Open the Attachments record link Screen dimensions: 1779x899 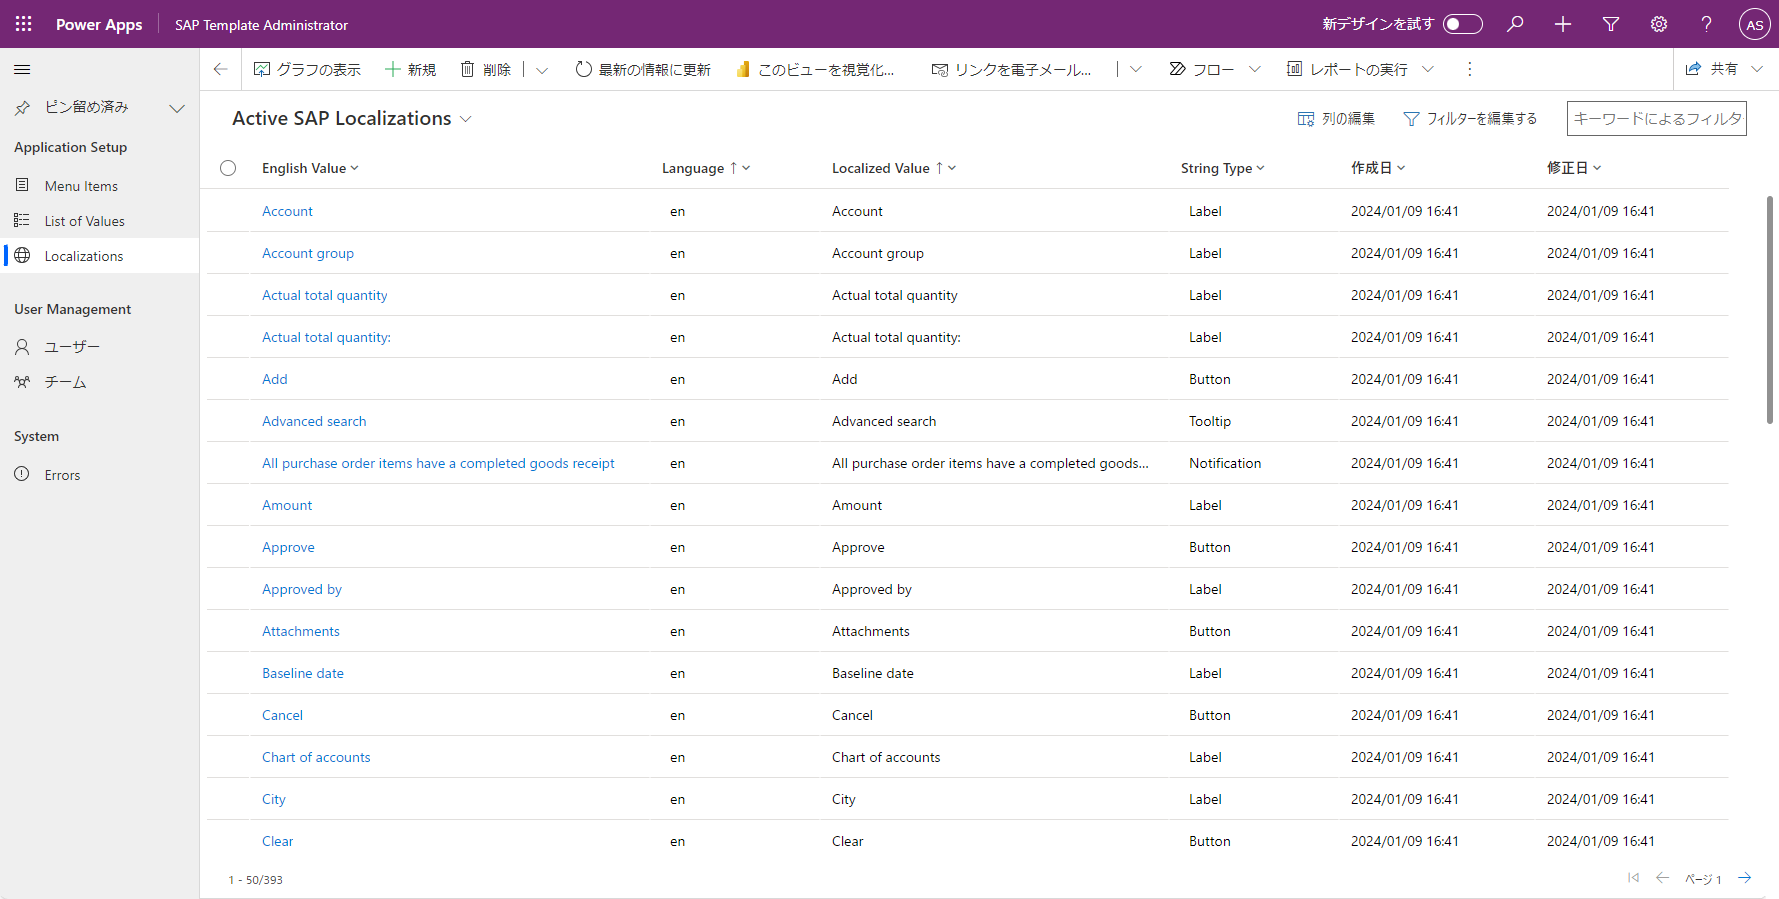(301, 631)
